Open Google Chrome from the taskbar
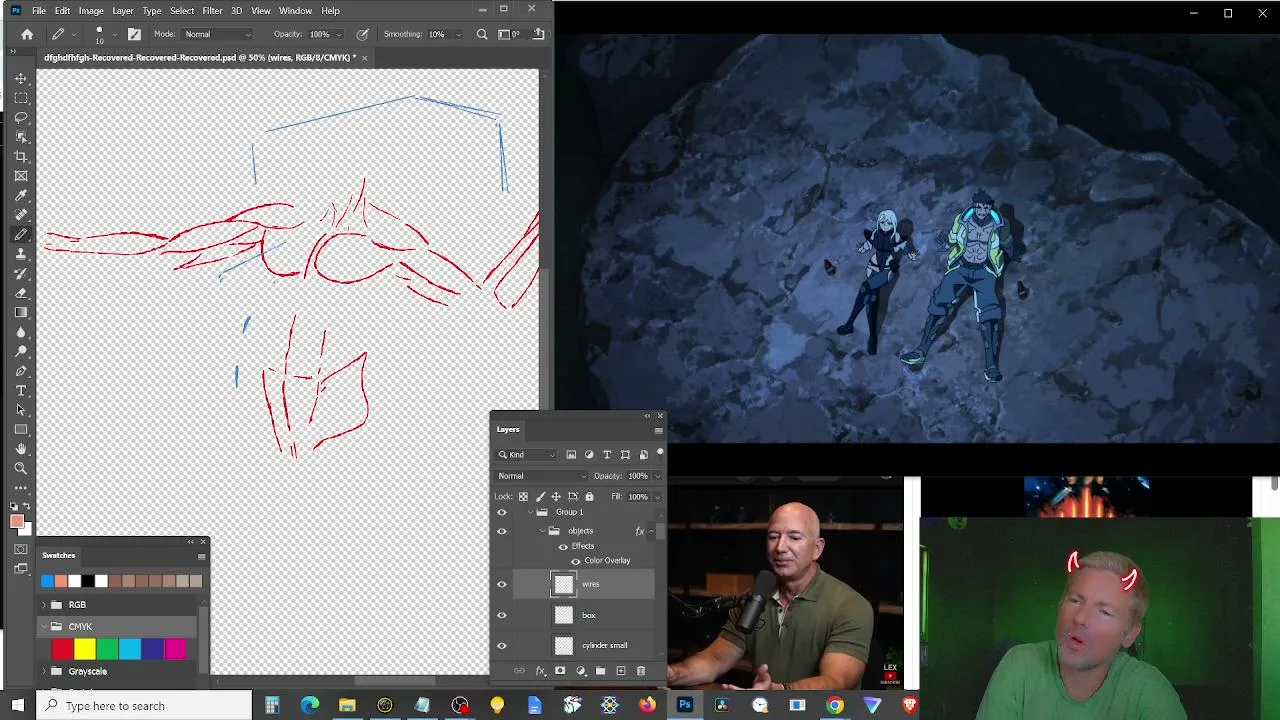The height and width of the screenshot is (720, 1280). coord(835,706)
